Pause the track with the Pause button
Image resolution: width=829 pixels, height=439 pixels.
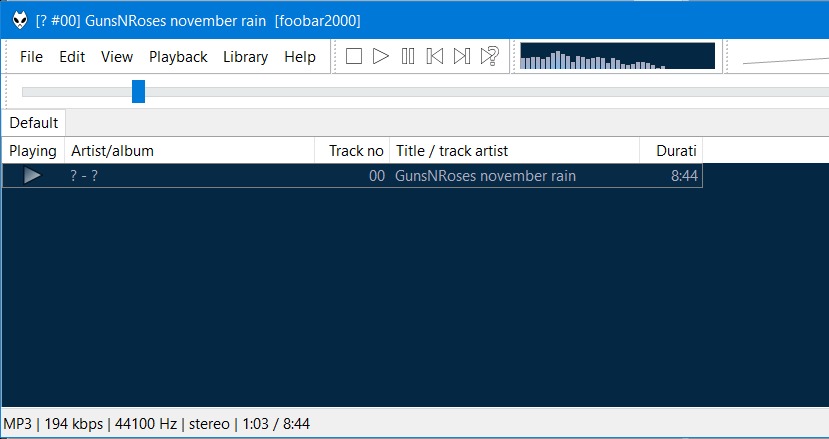408,56
